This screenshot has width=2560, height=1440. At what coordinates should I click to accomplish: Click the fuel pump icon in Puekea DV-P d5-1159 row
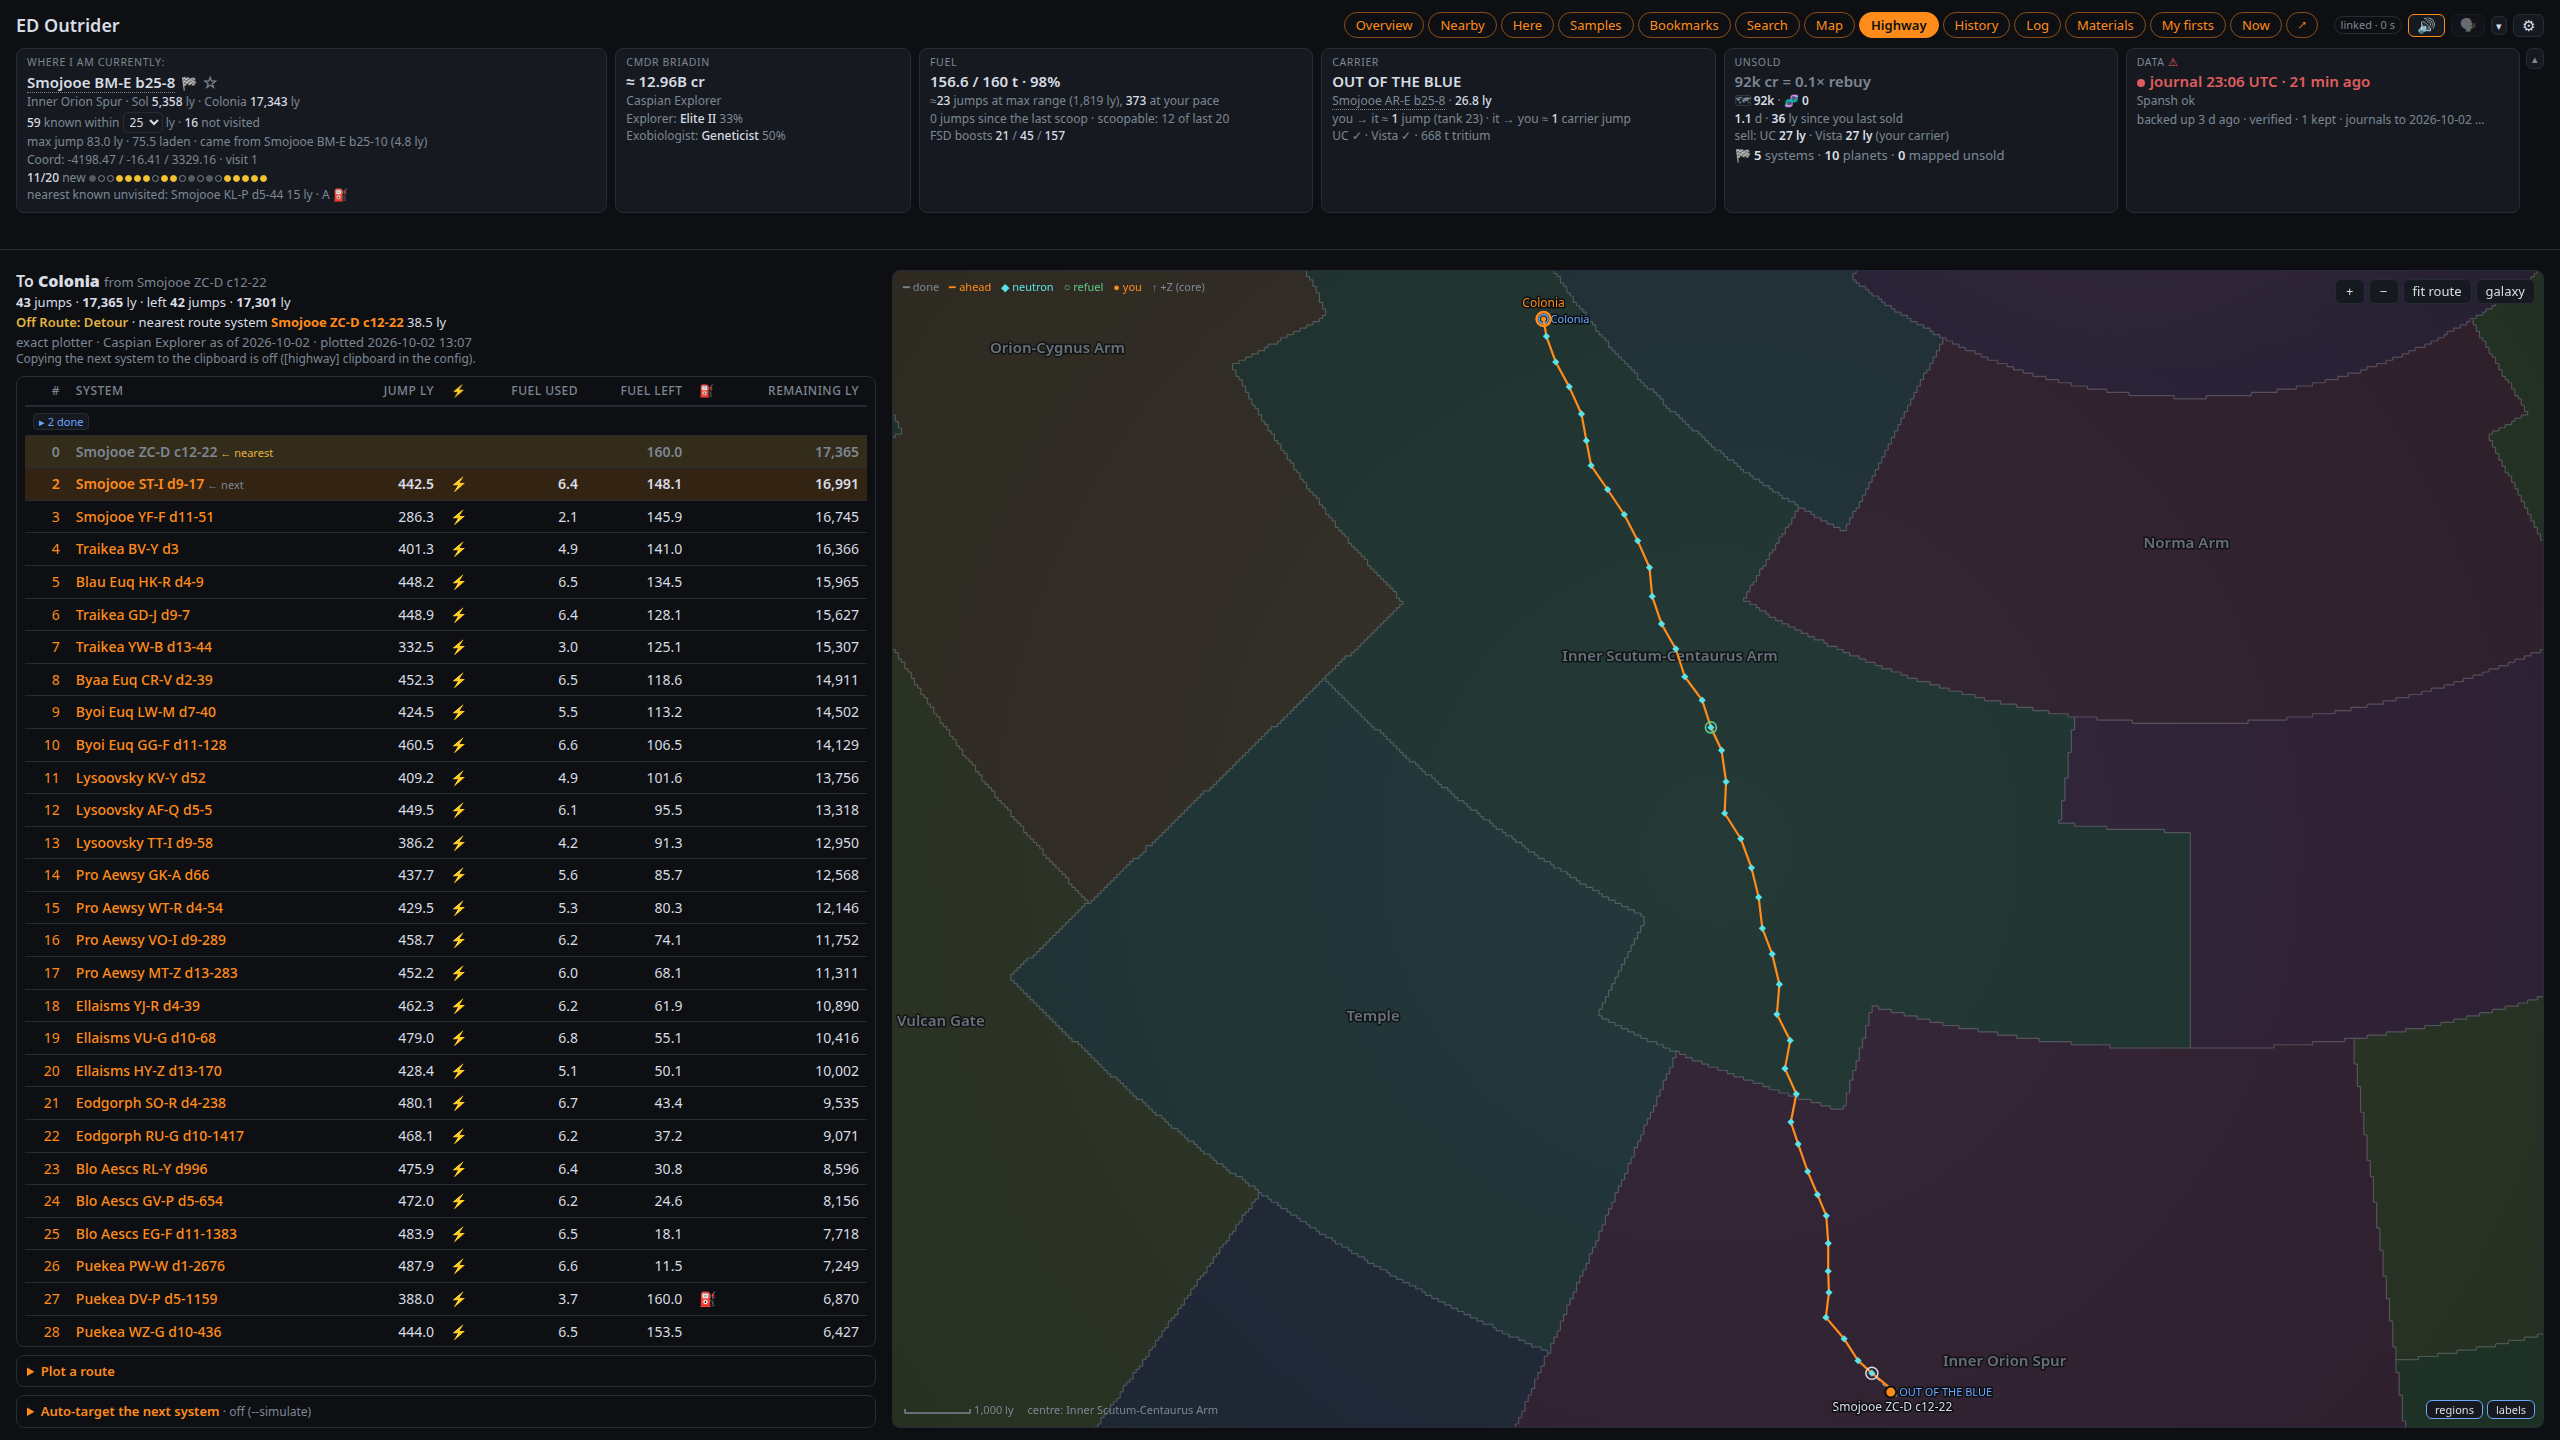[x=707, y=1299]
